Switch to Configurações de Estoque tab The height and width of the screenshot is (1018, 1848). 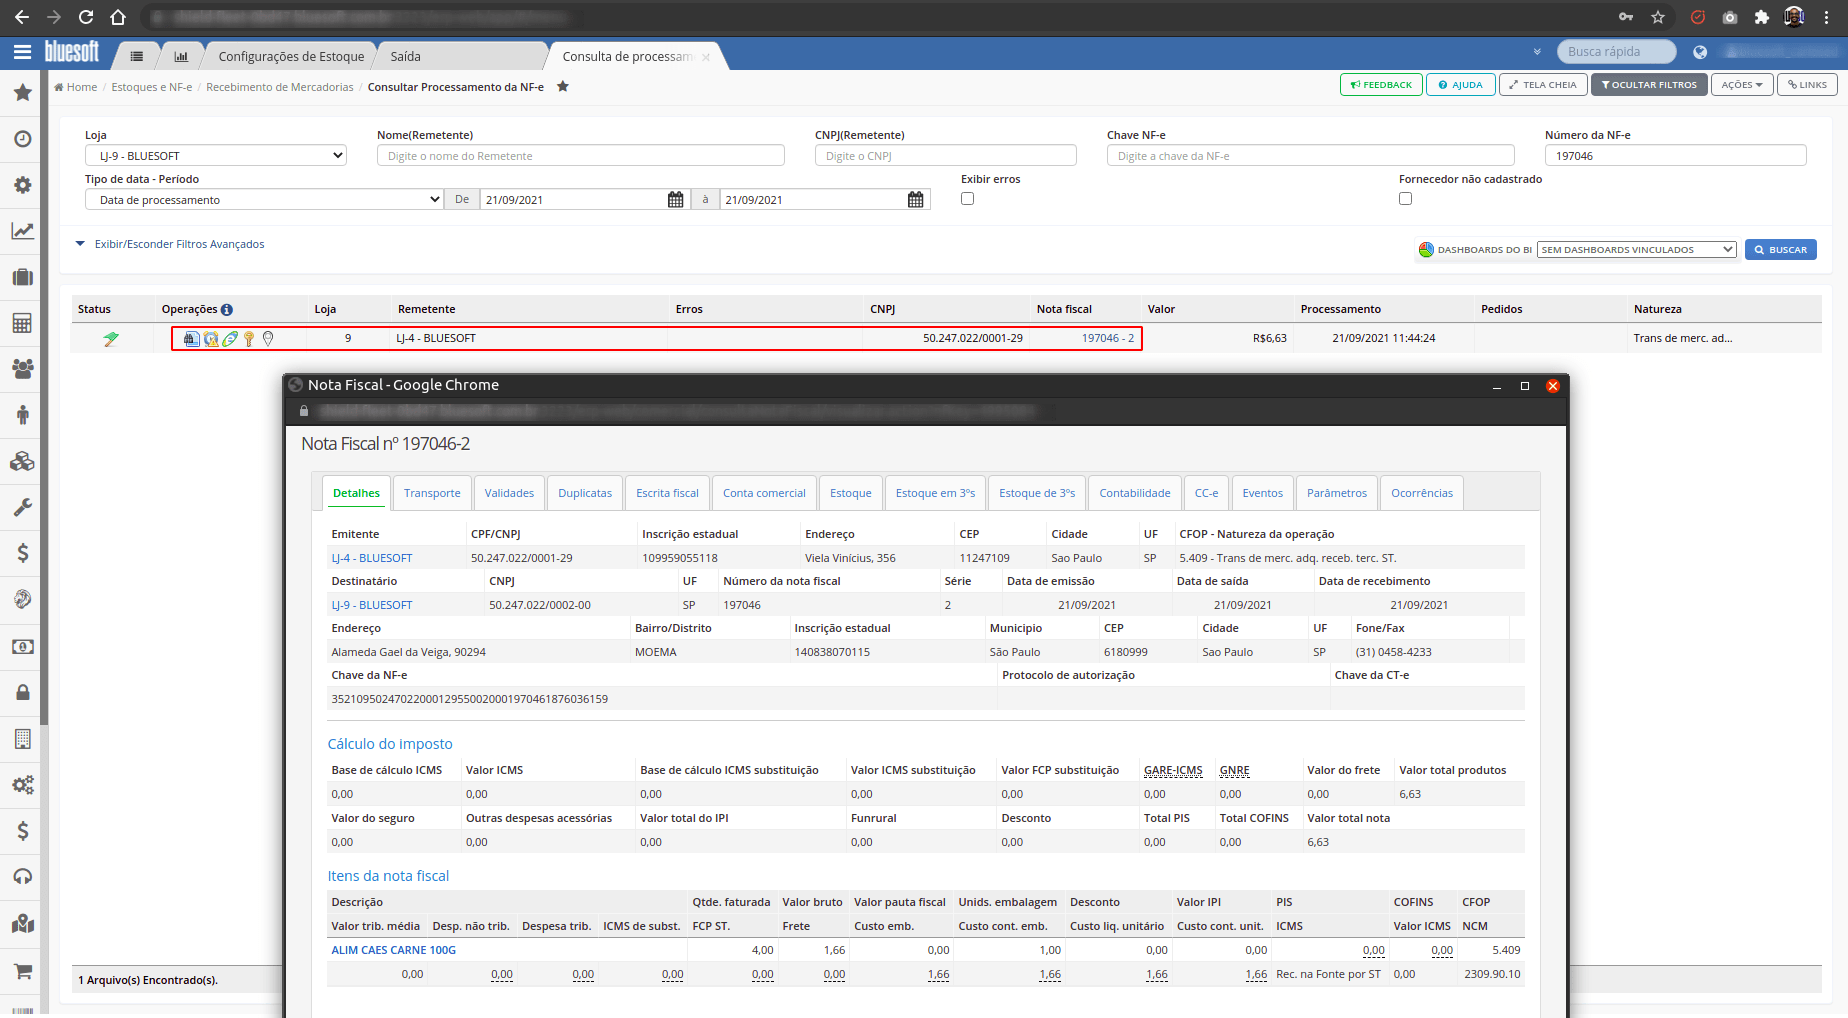(291, 57)
